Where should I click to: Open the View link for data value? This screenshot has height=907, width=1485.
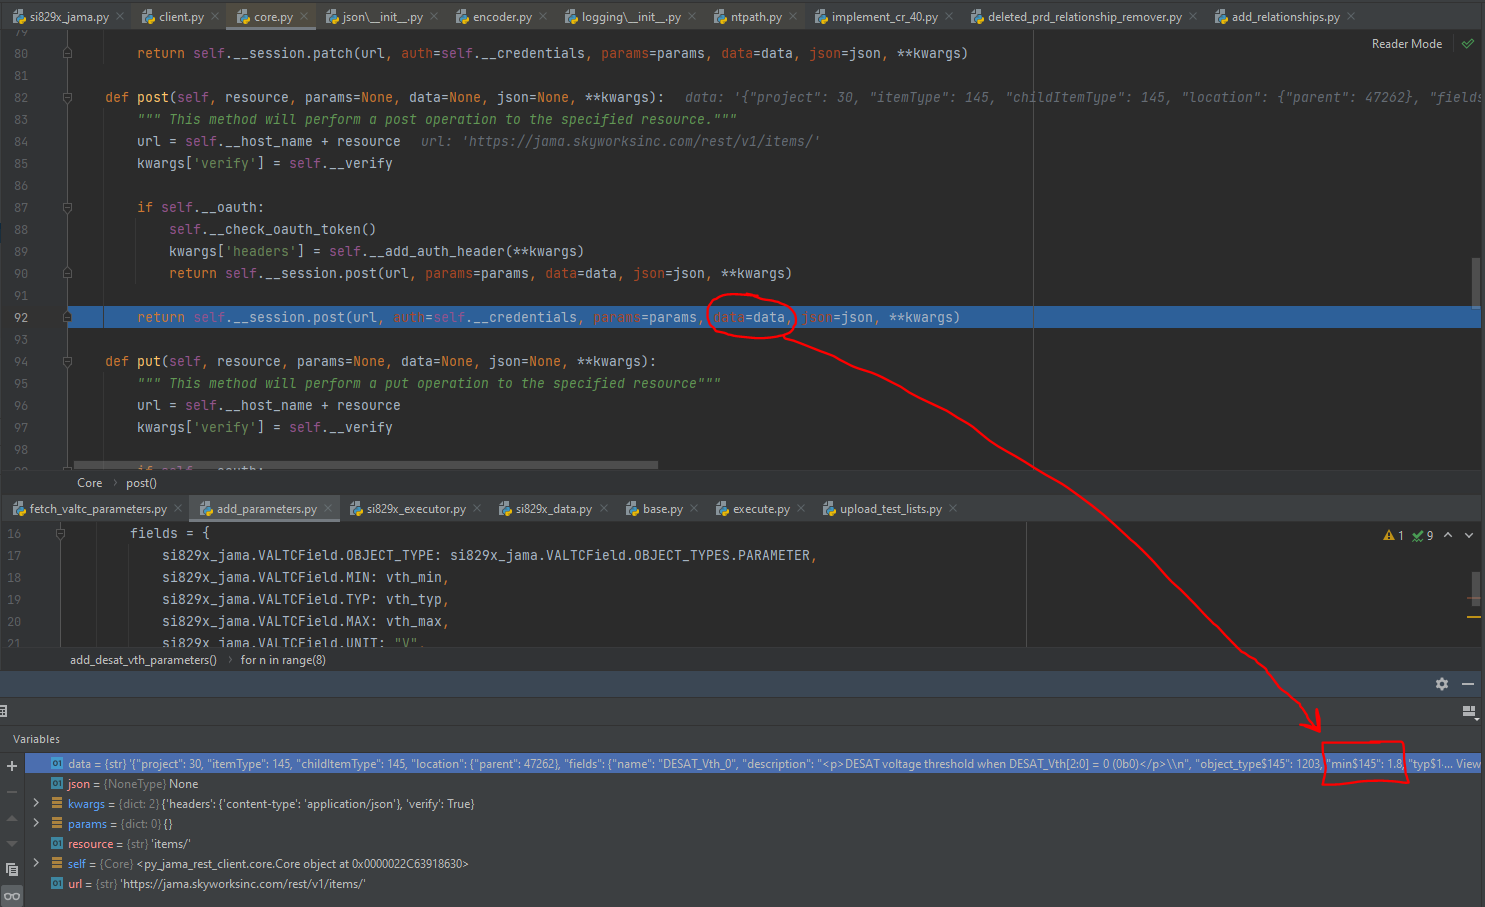(1467, 764)
